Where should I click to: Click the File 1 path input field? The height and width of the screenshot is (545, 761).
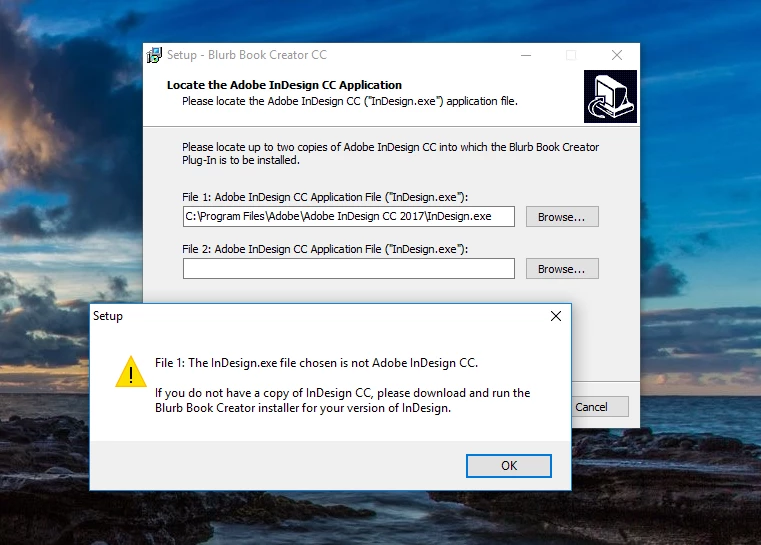pyautogui.click(x=348, y=216)
